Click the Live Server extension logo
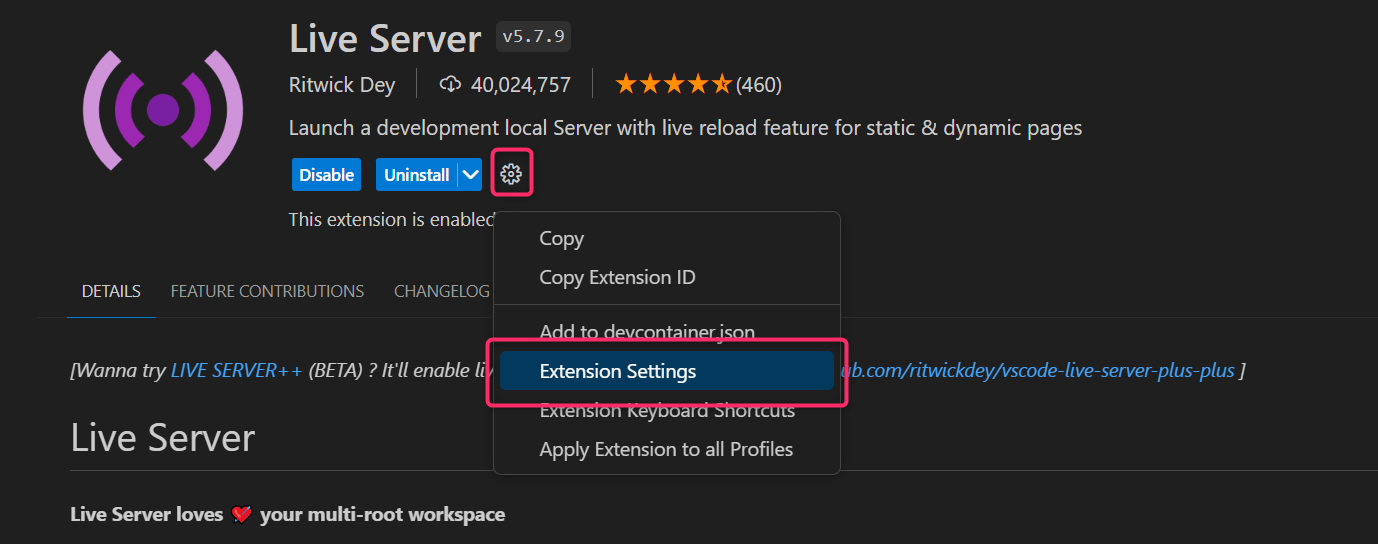 point(163,110)
